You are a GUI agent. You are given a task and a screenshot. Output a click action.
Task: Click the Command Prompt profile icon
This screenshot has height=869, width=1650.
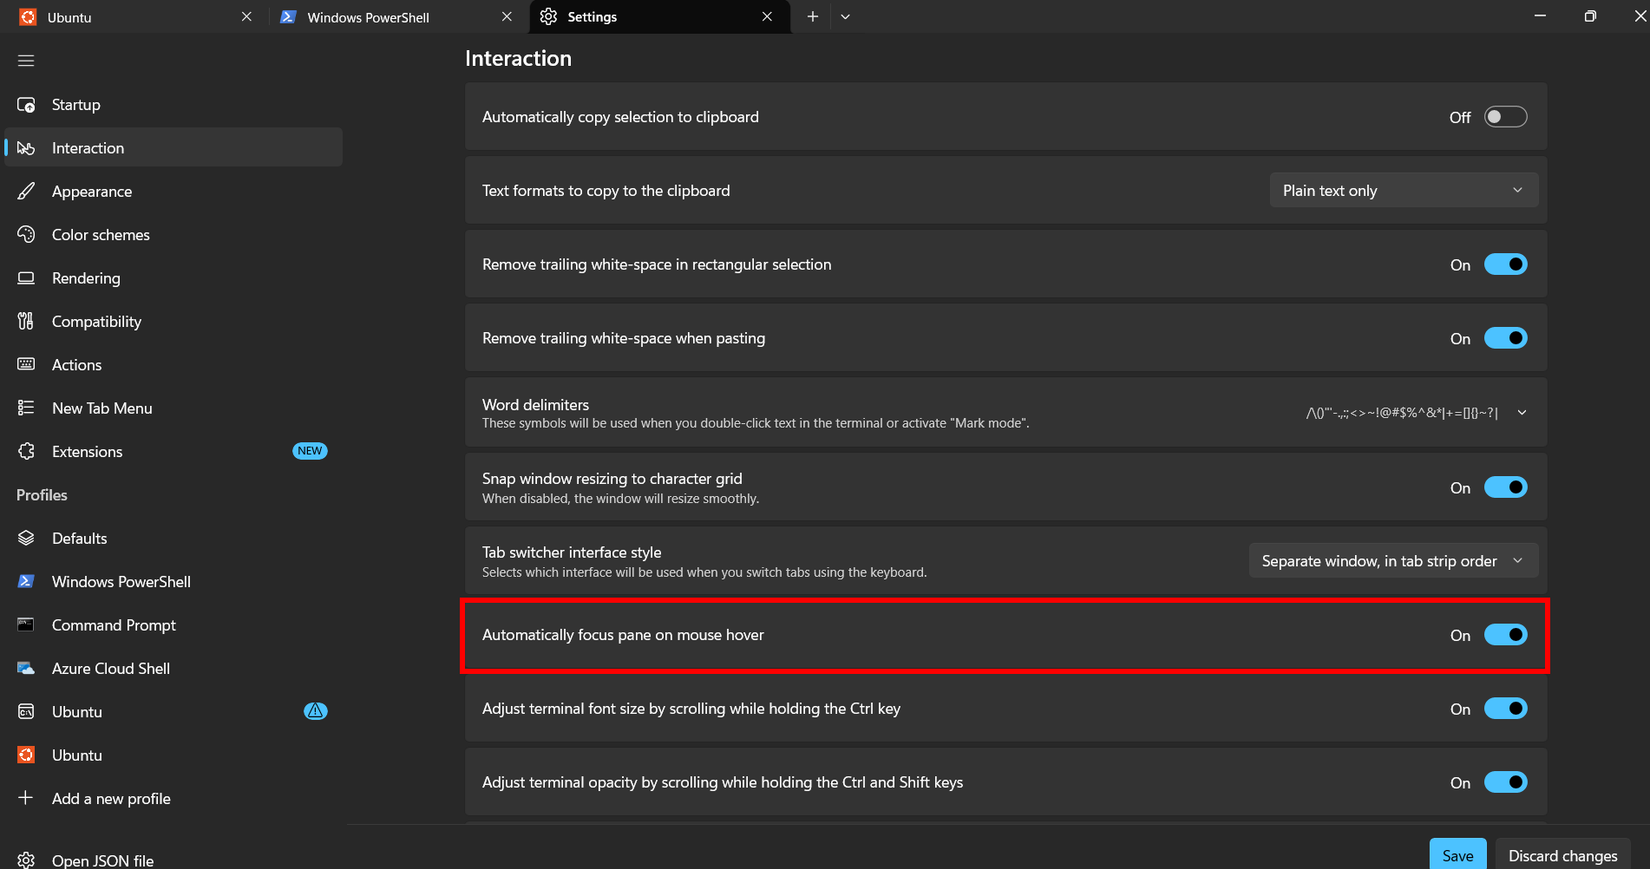(x=26, y=625)
